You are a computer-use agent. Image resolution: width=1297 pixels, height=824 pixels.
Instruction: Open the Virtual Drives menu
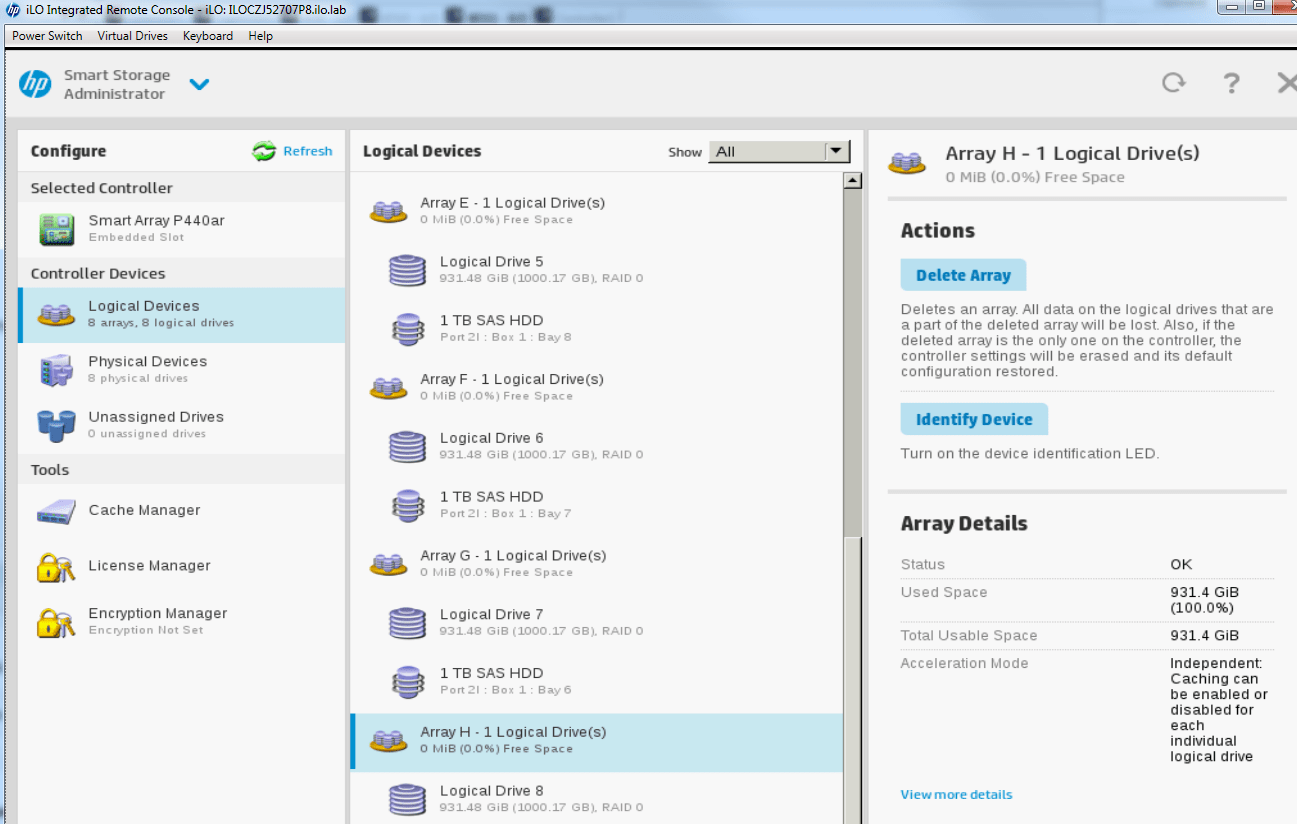pyautogui.click(x=132, y=36)
